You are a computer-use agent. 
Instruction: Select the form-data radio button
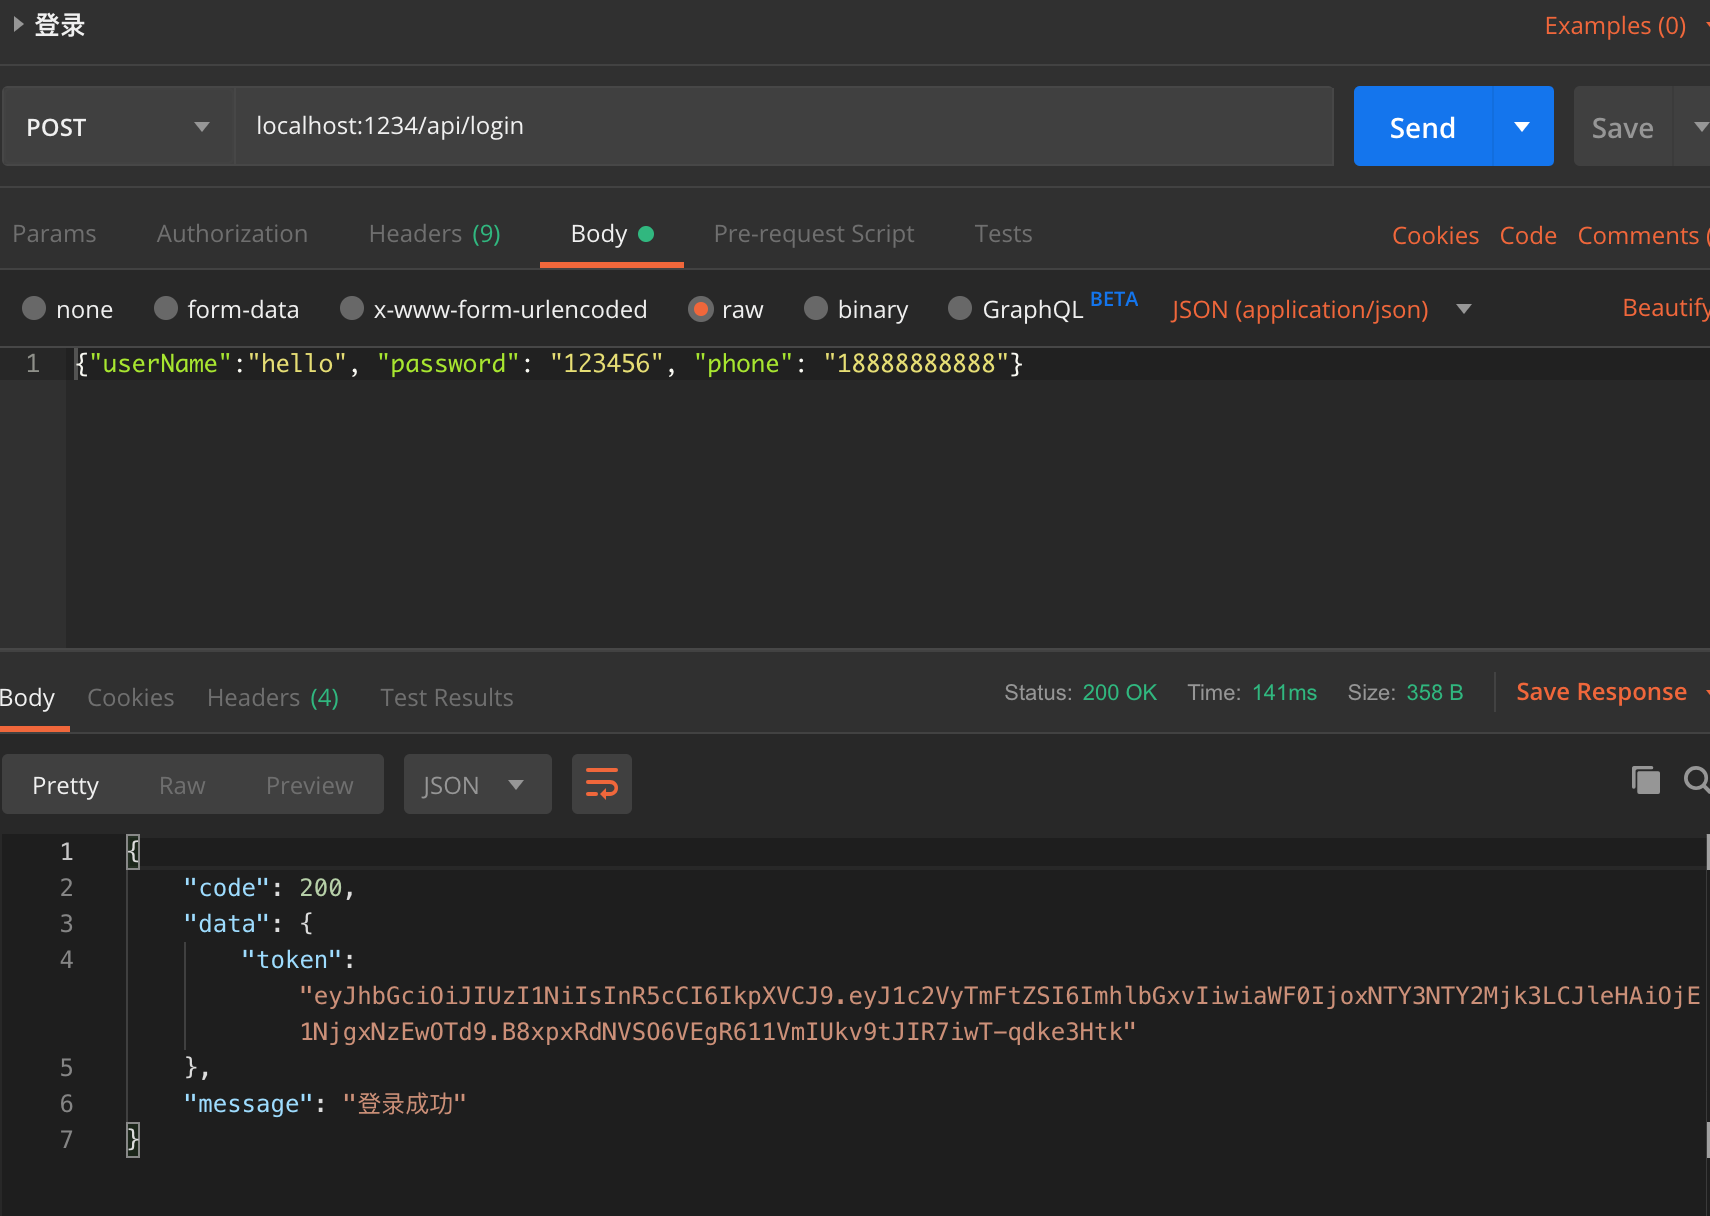166,309
